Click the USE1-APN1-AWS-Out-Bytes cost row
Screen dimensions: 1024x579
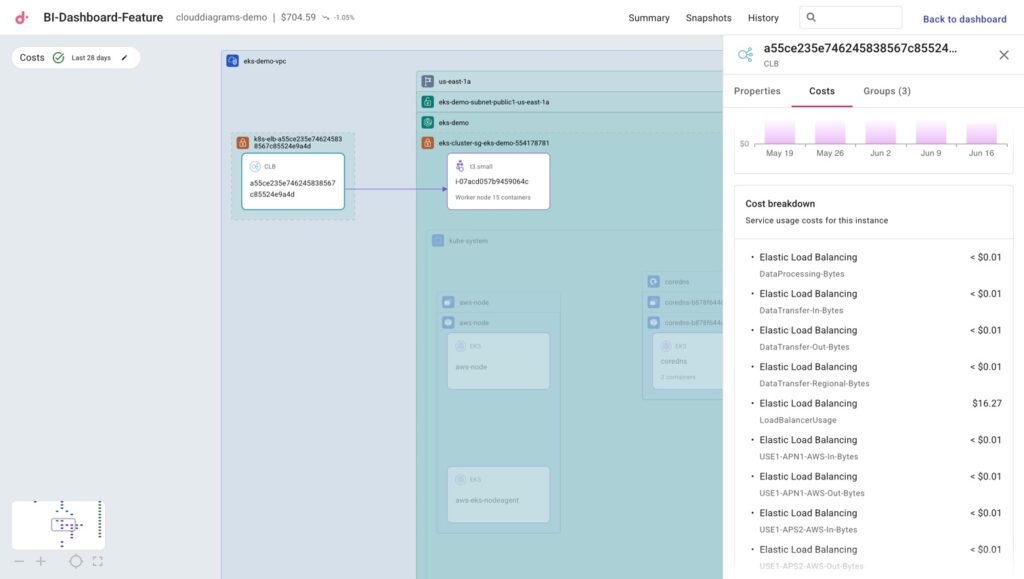pos(874,484)
